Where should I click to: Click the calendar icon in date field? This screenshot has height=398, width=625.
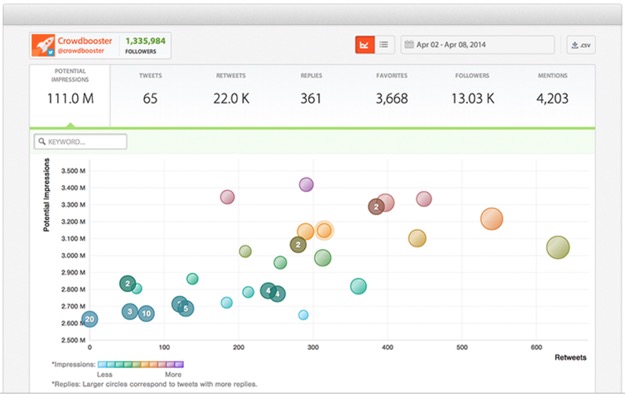[x=409, y=44]
